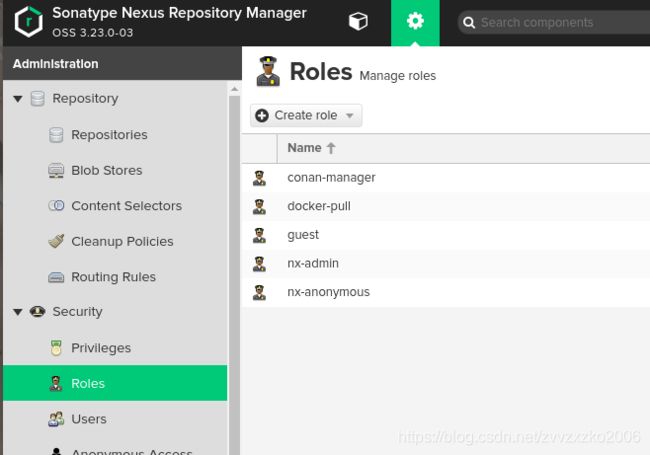Viewport: 650px width, 455px height.
Task: Click the nx-admin row officer icon
Action: [259, 264]
